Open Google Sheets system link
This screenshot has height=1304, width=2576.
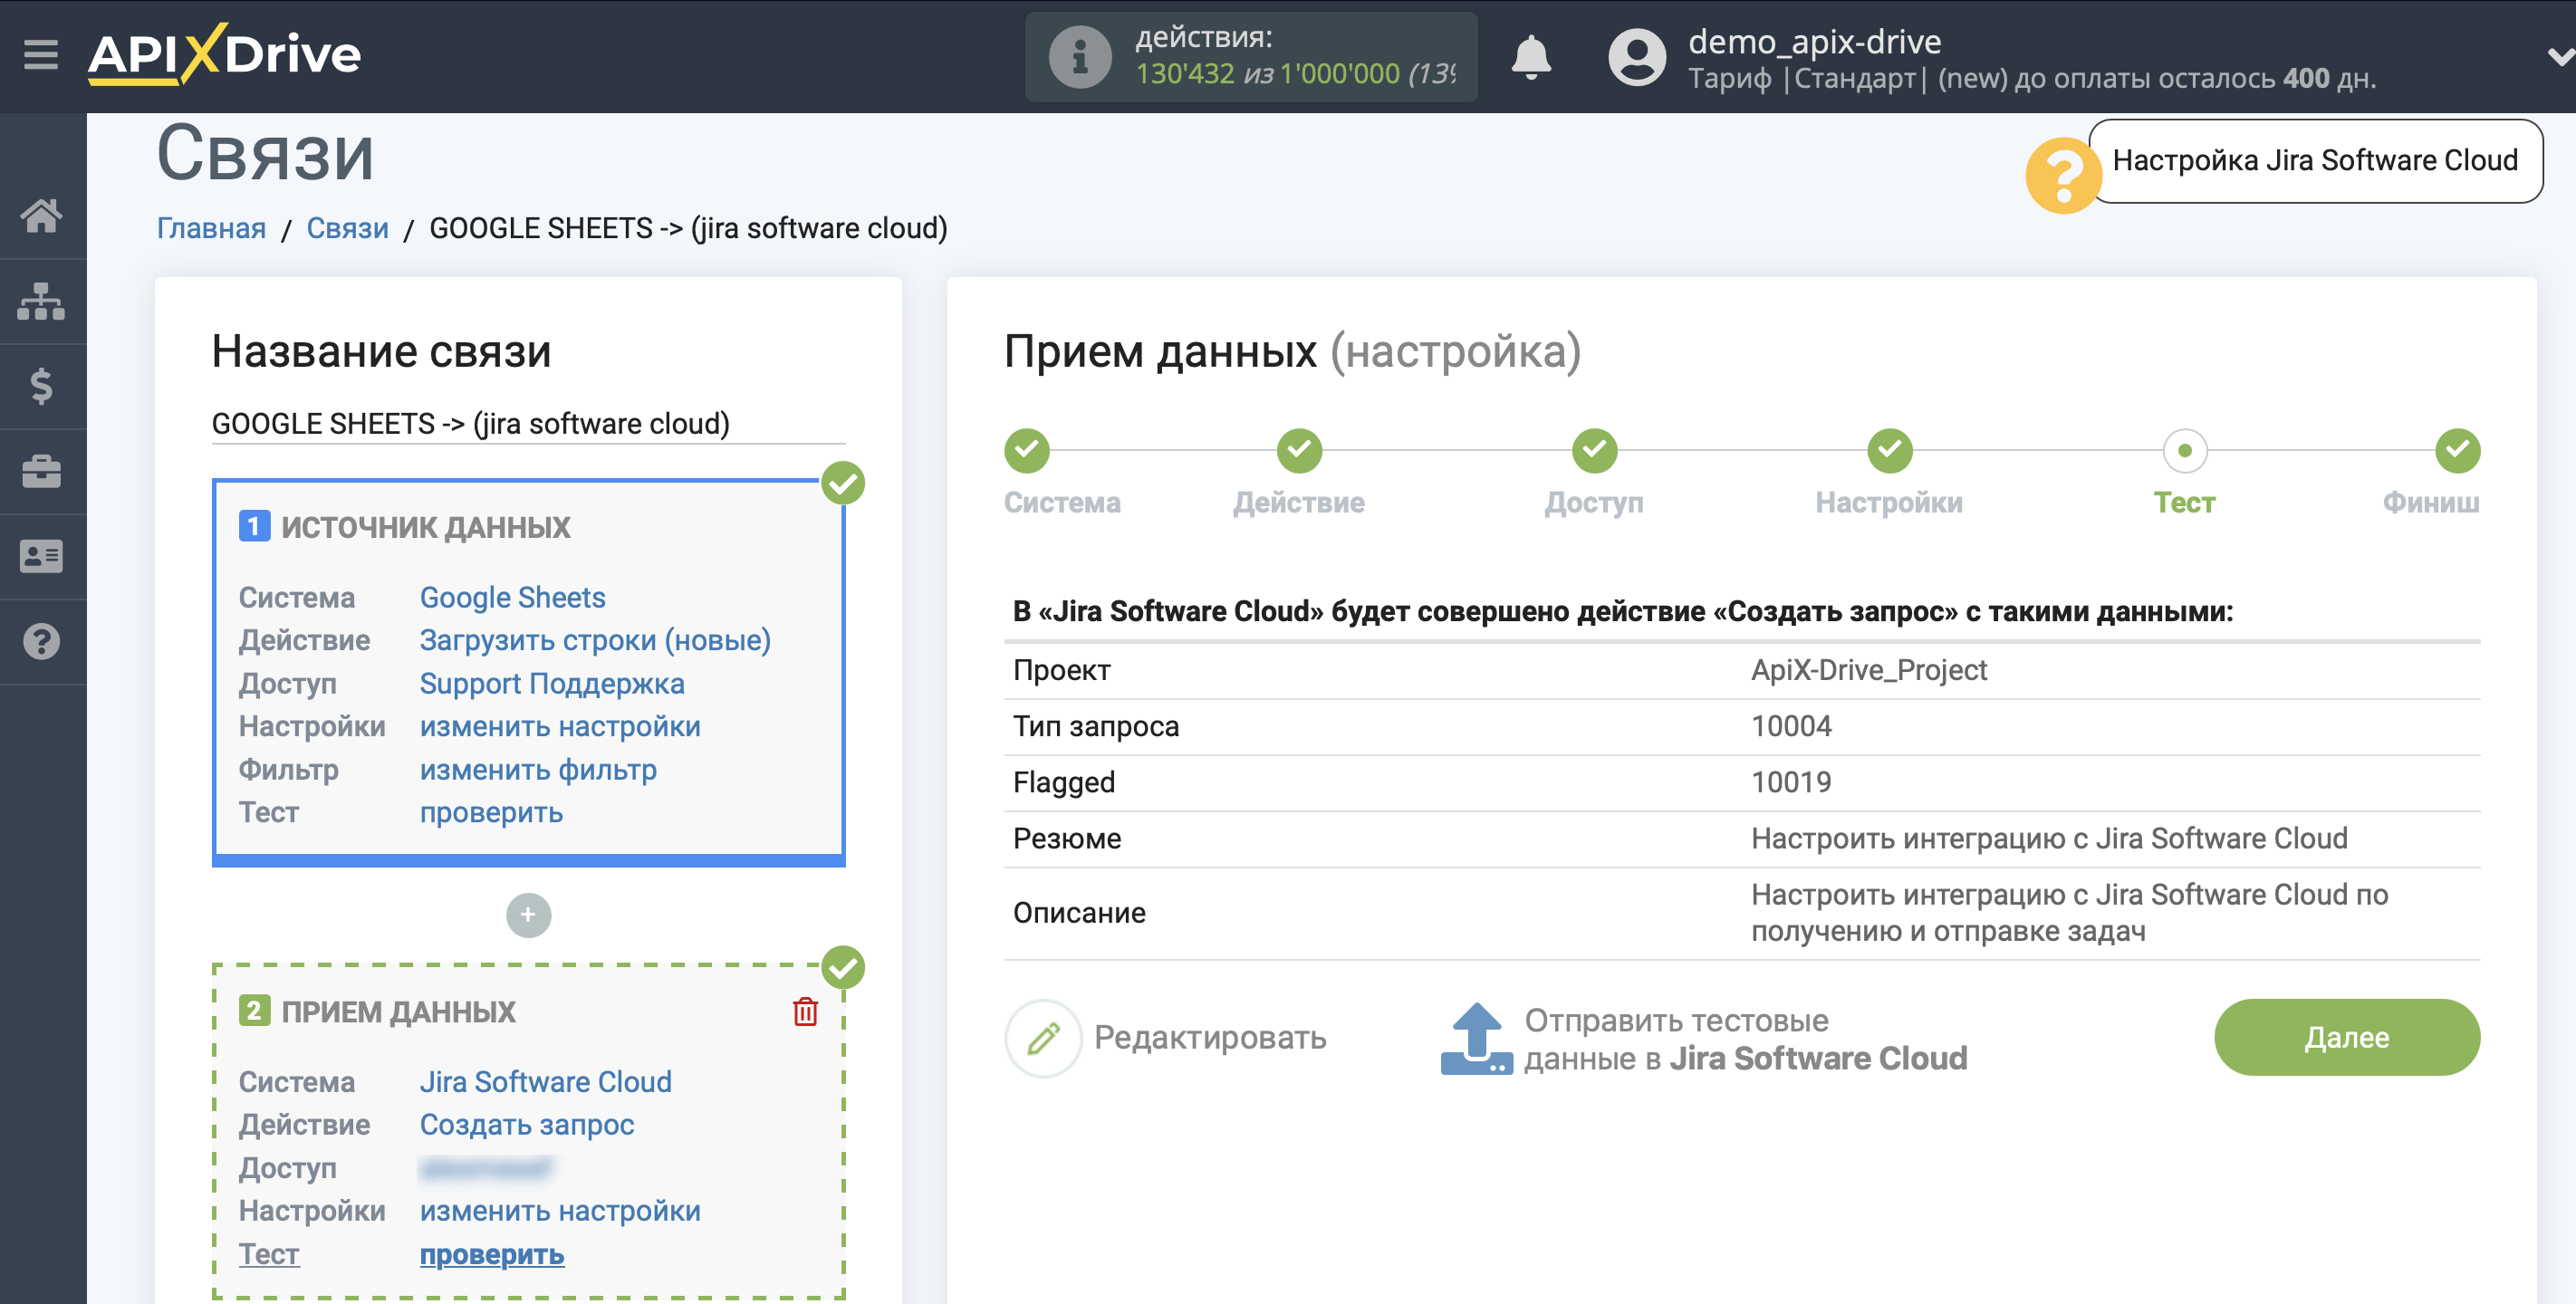point(512,597)
